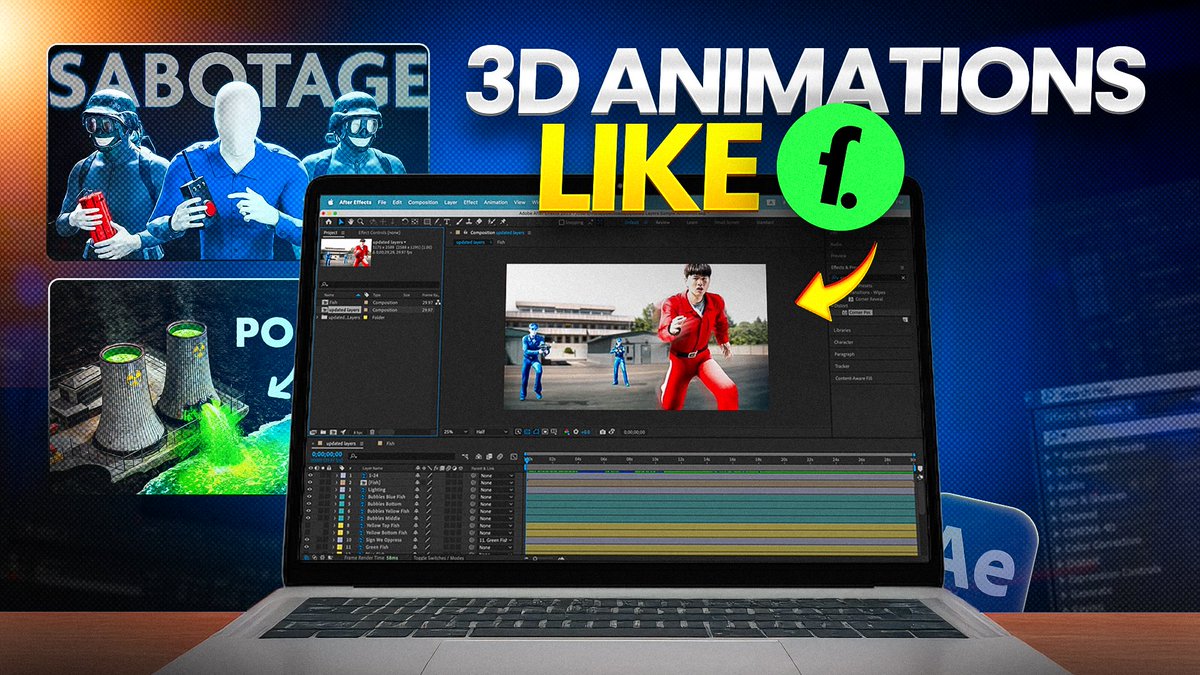Click the Project flowchart icon beside Fish row
The height and width of the screenshot is (675, 1200).
[438, 302]
